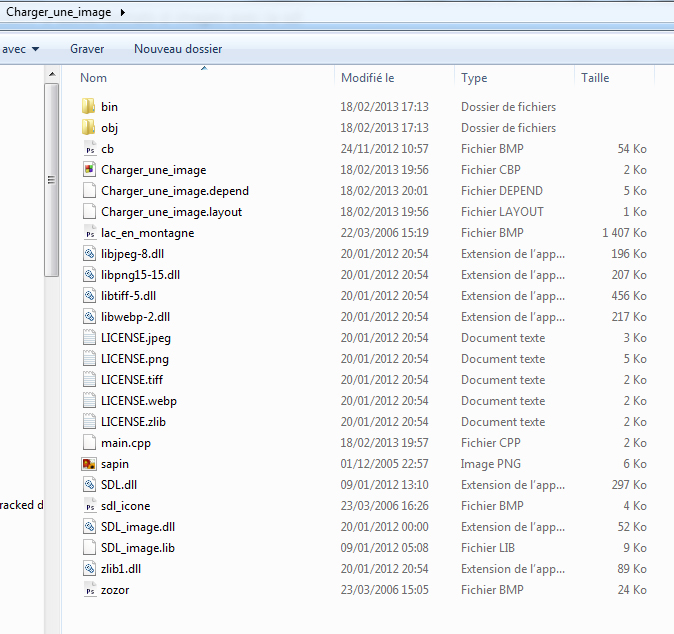Sort by the Type column header
The image size is (674, 634).
[x=474, y=78]
